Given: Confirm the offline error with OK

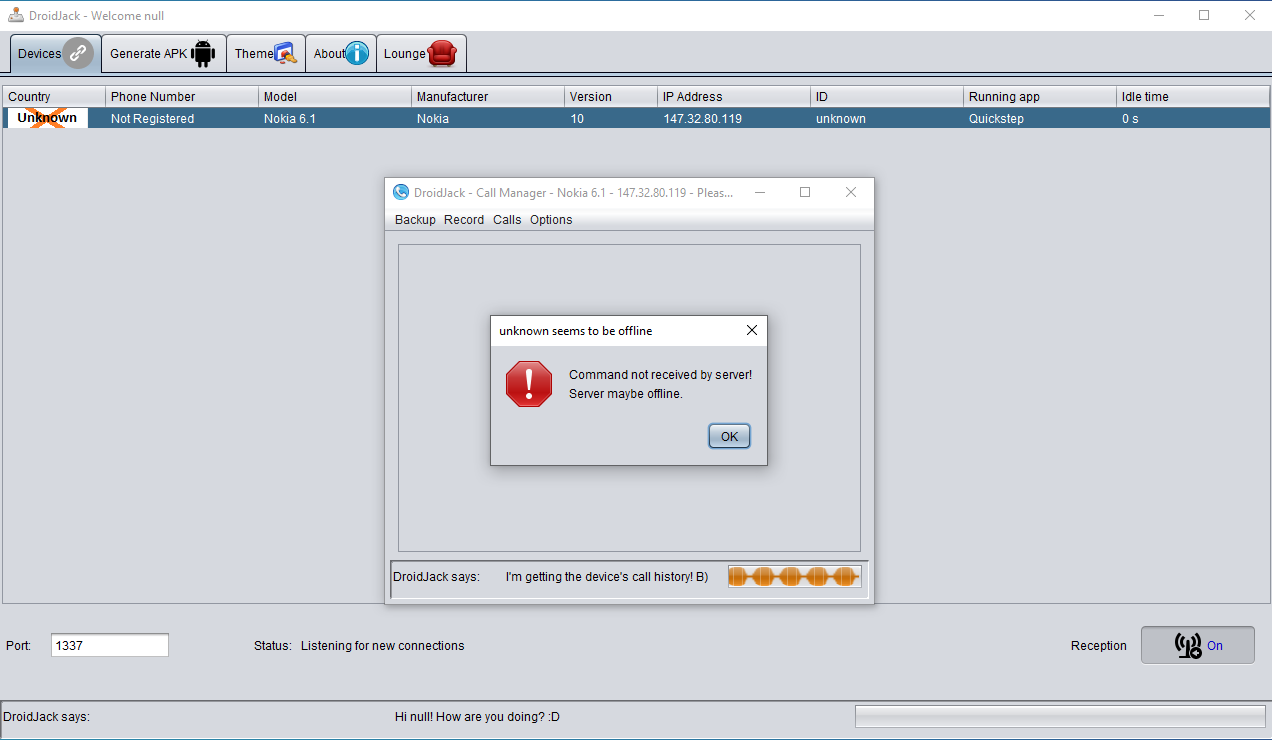Looking at the screenshot, I should [729, 436].
